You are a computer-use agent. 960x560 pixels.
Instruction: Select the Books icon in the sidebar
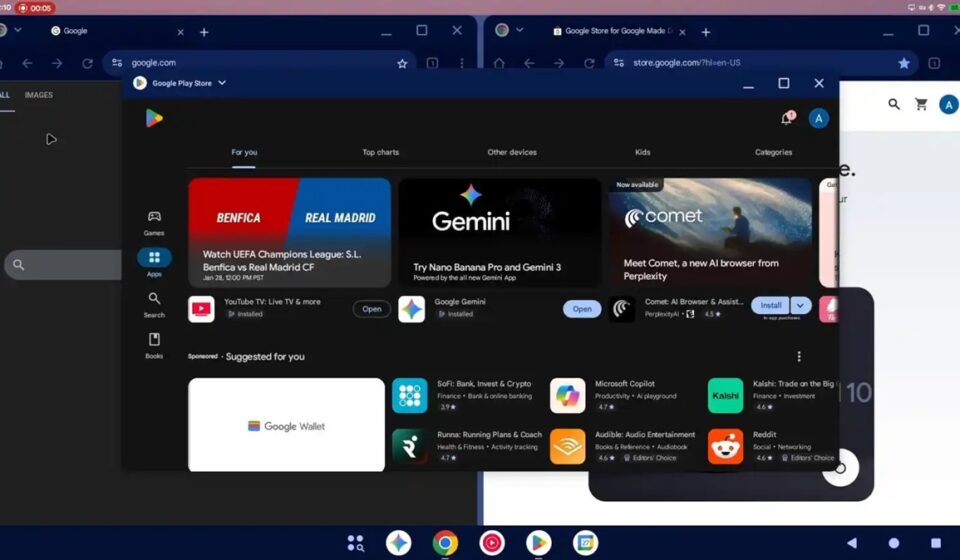coord(154,345)
